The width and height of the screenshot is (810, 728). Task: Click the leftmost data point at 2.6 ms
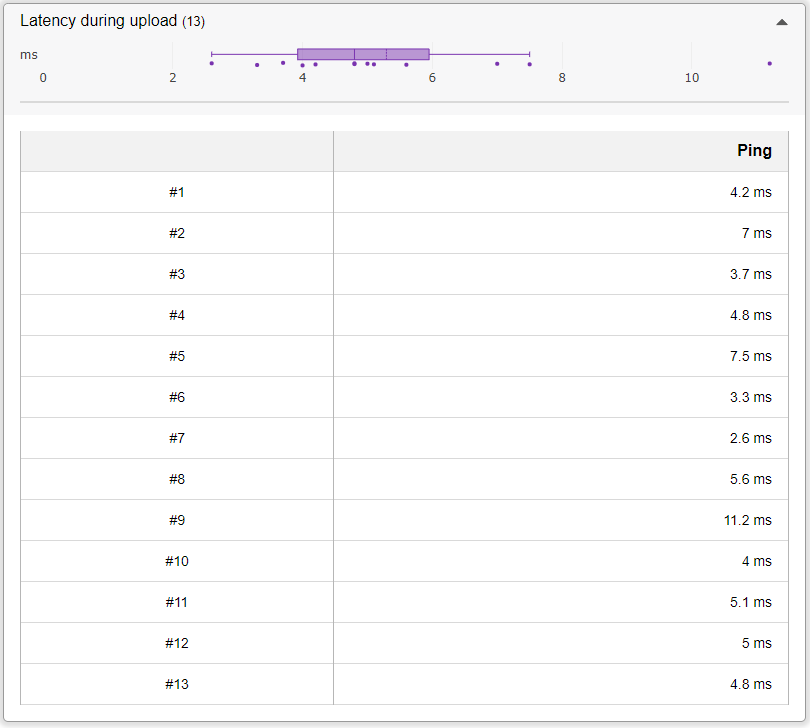point(212,64)
